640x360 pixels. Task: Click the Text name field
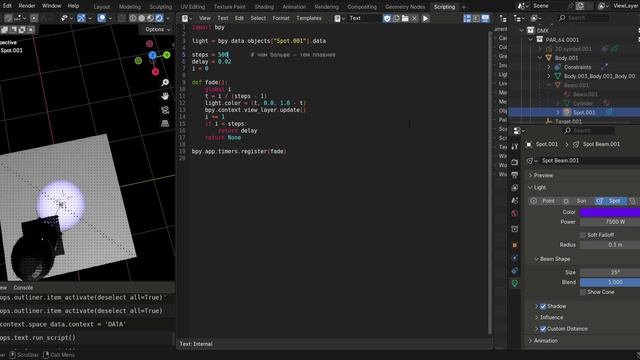(x=364, y=18)
